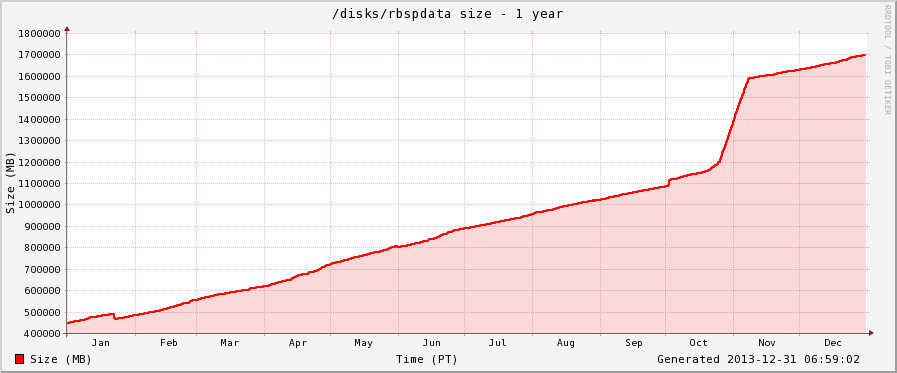Click the Dec month label
This screenshot has width=897, height=373.
pos(833,343)
